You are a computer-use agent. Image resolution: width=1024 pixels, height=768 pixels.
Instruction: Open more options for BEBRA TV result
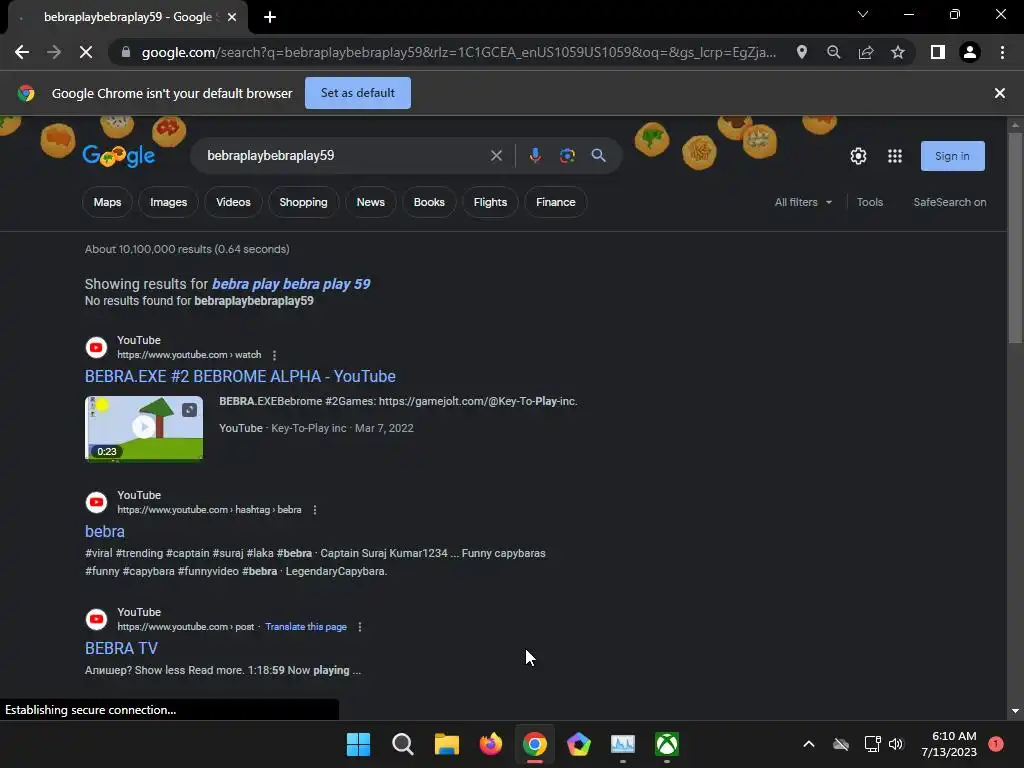[x=359, y=627]
